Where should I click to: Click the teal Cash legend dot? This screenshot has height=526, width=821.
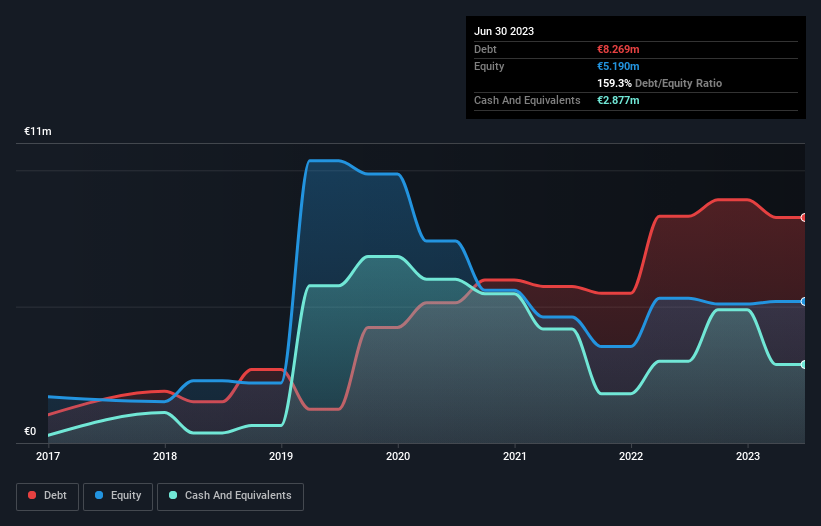click(x=173, y=495)
